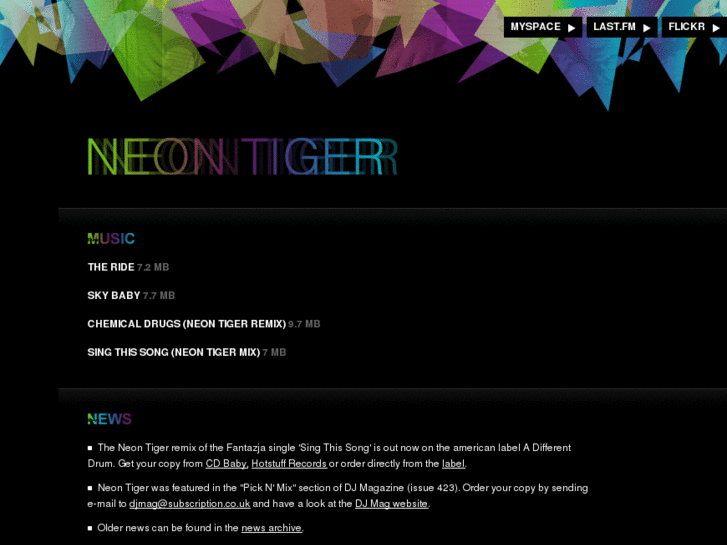Click the arrow icon beside FLICKR

coord(716,28)
